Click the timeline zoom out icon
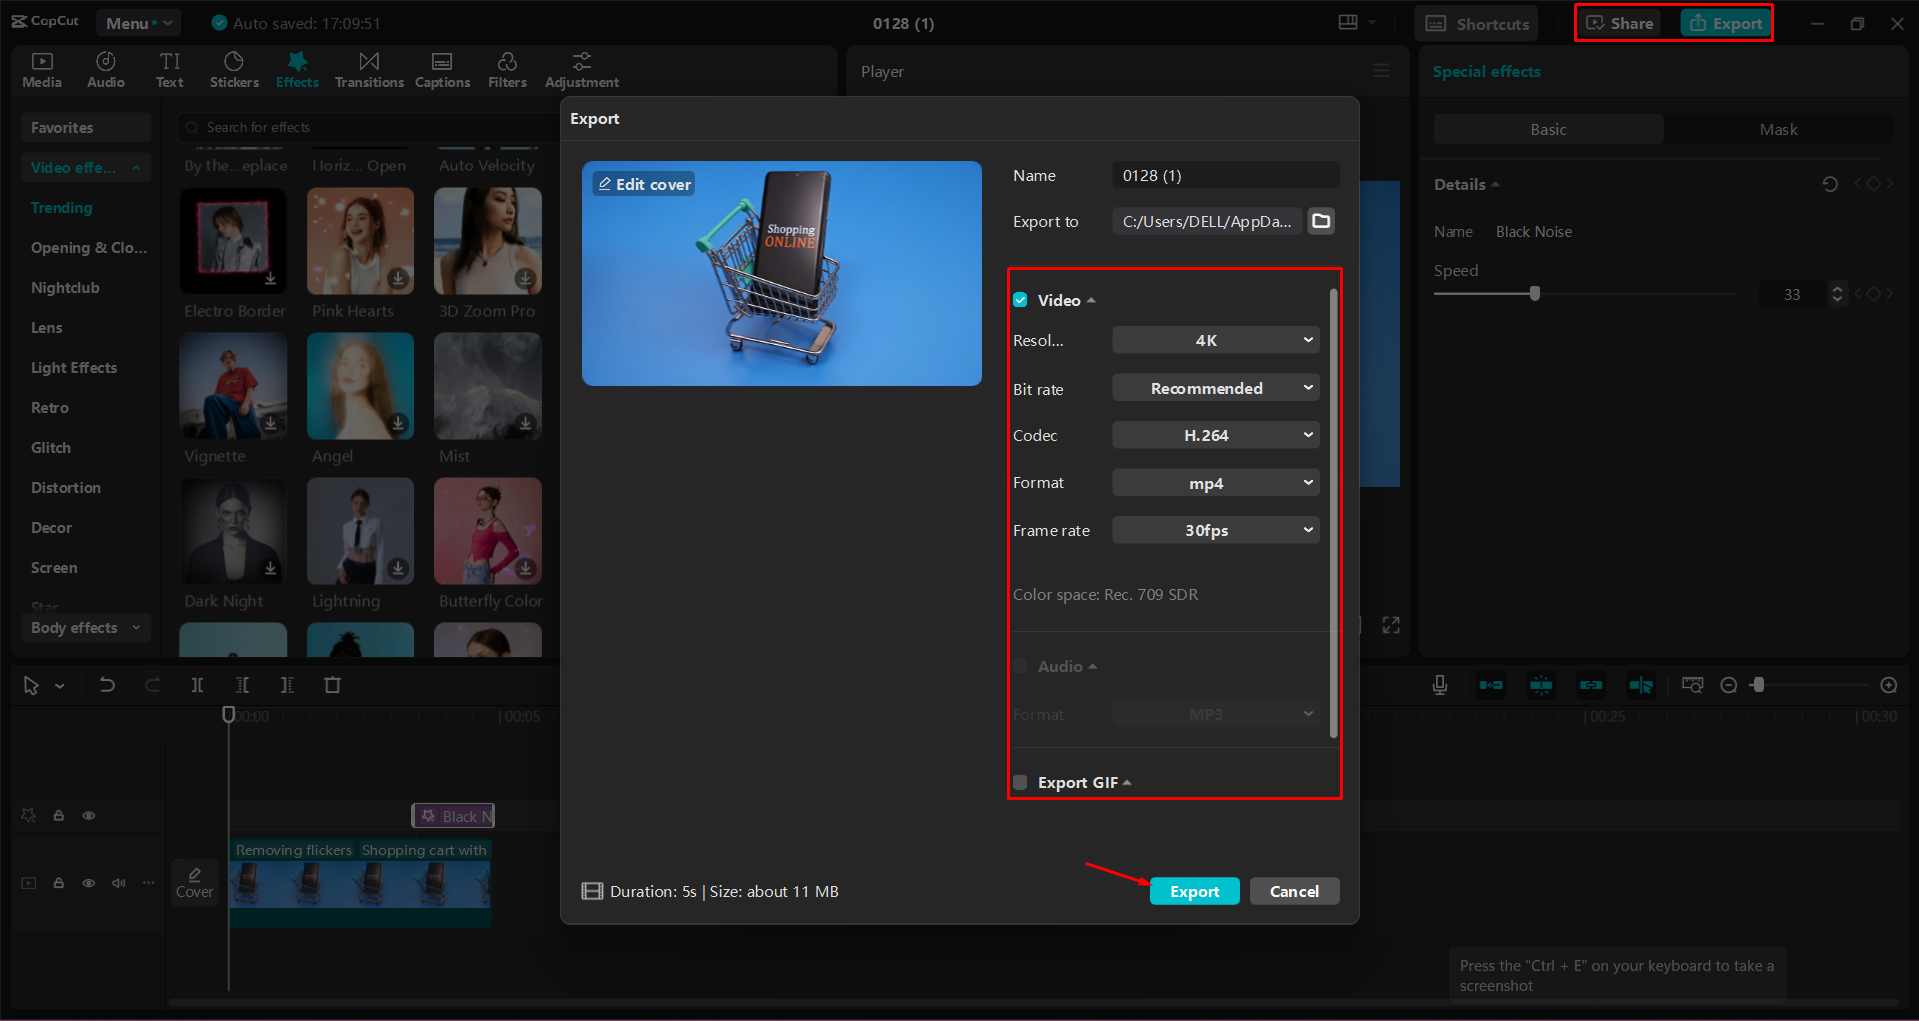This screenshot has height=1021, width=1919. coord(1728,685)
